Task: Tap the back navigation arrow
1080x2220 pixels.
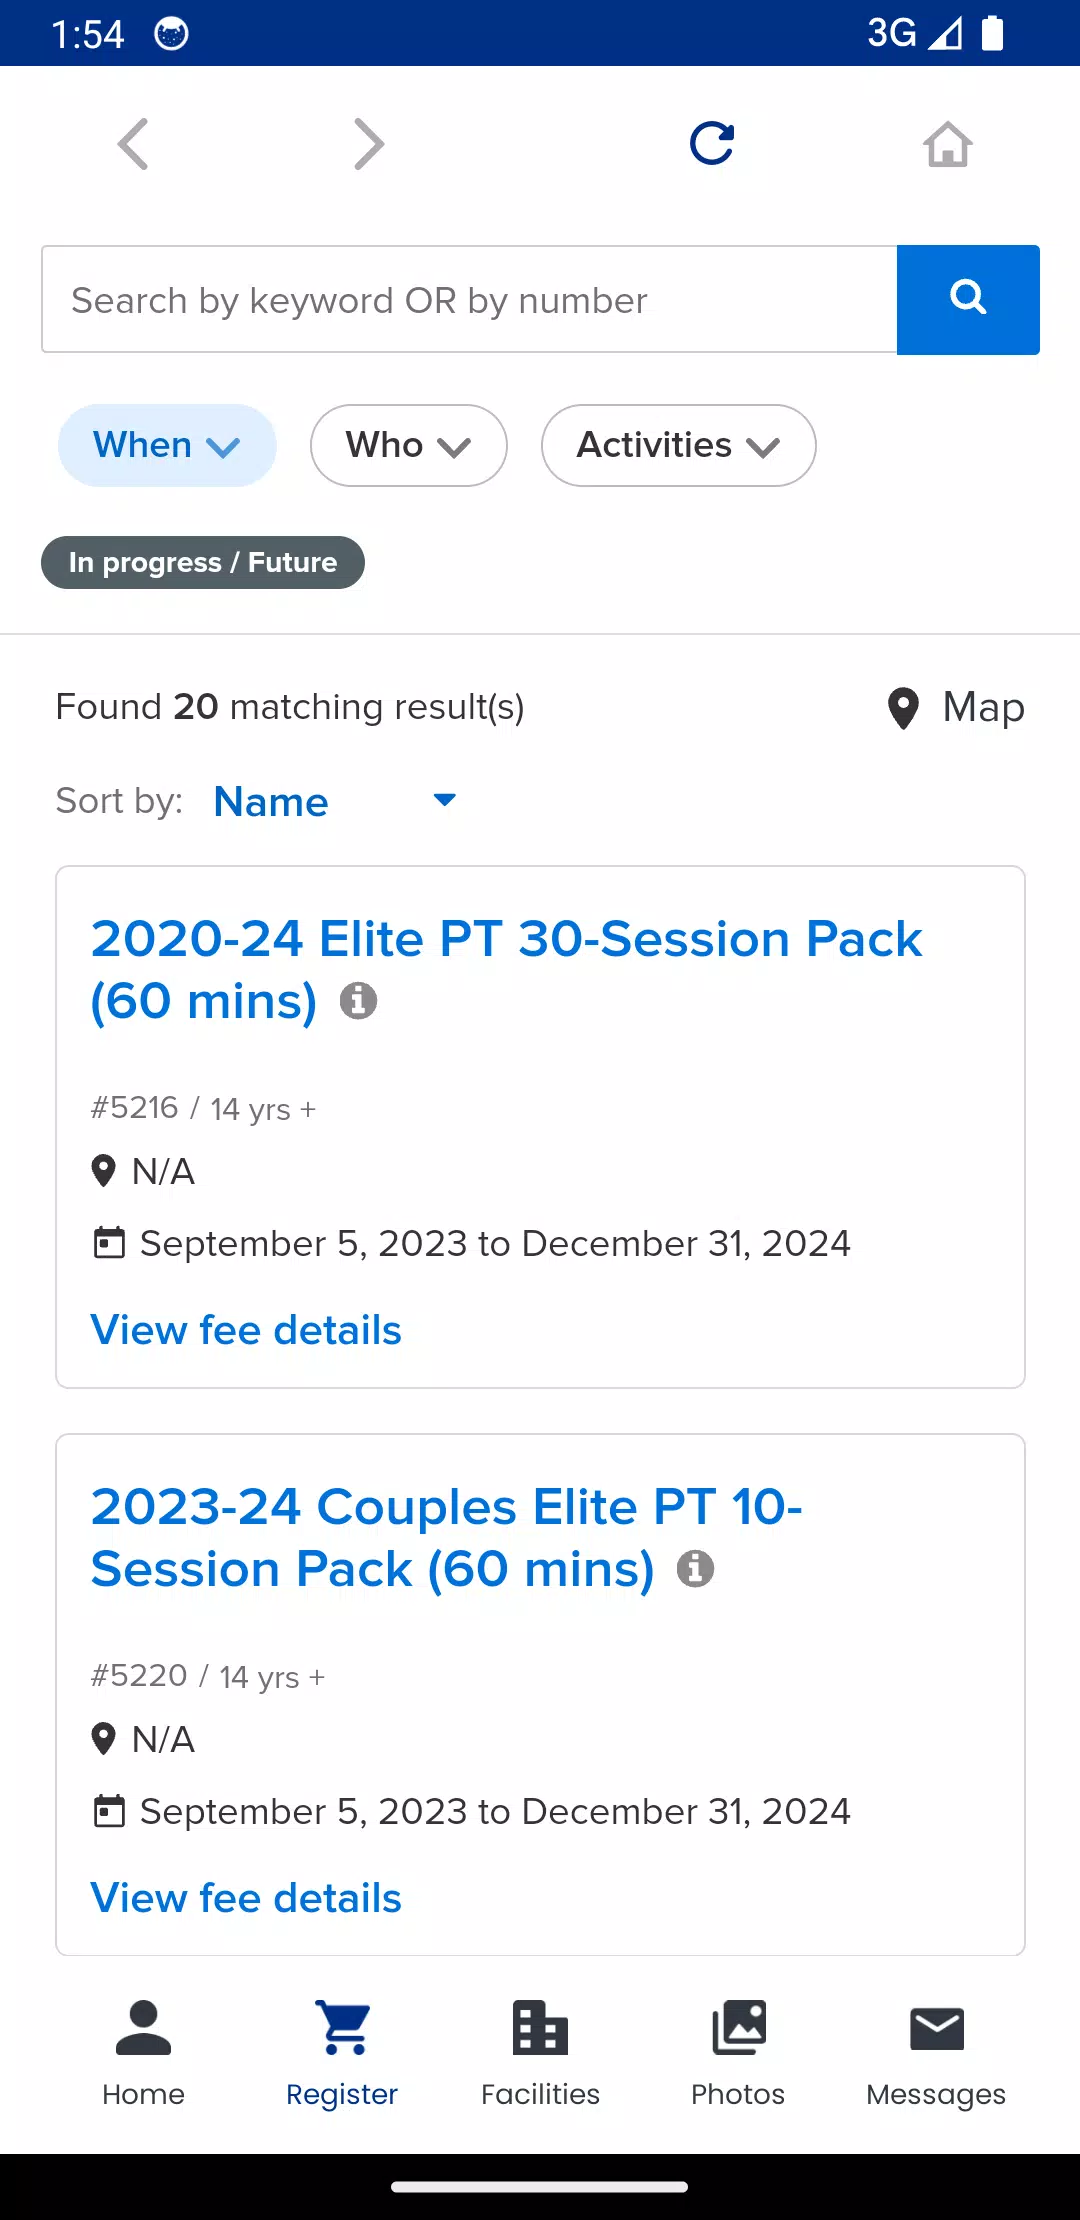Action: coord(133,144)
